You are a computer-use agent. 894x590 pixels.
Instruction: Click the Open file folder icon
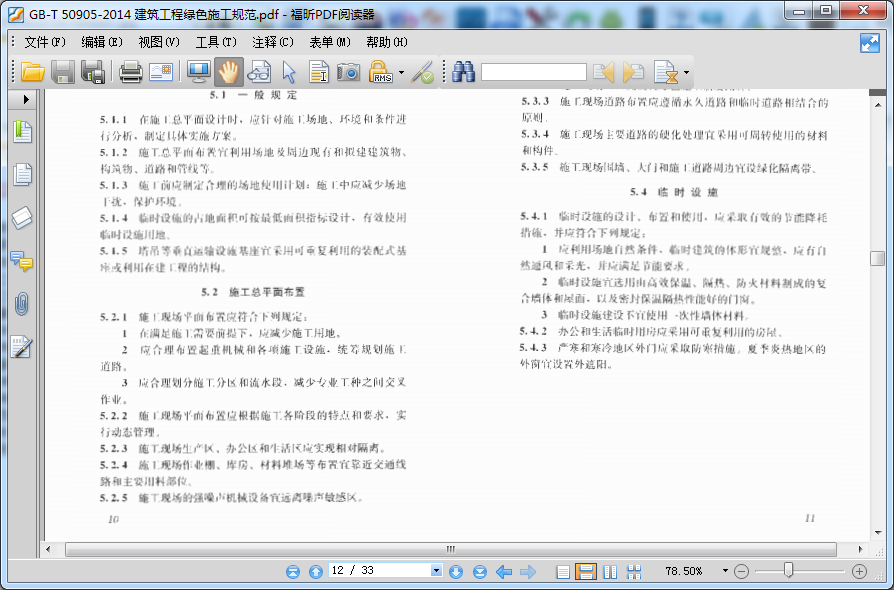(33, 72)
